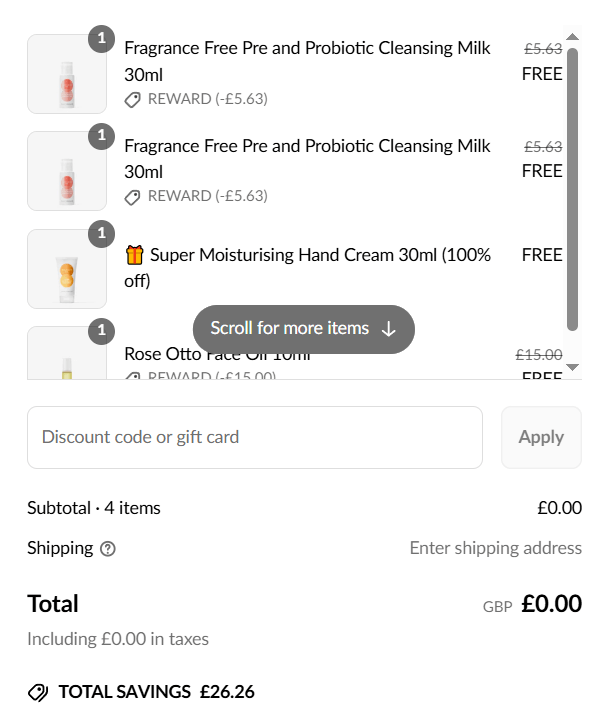613x722 pixels.
Task: Click the reward tag icon on second Cleansing Milk
Action: point(133,197)
